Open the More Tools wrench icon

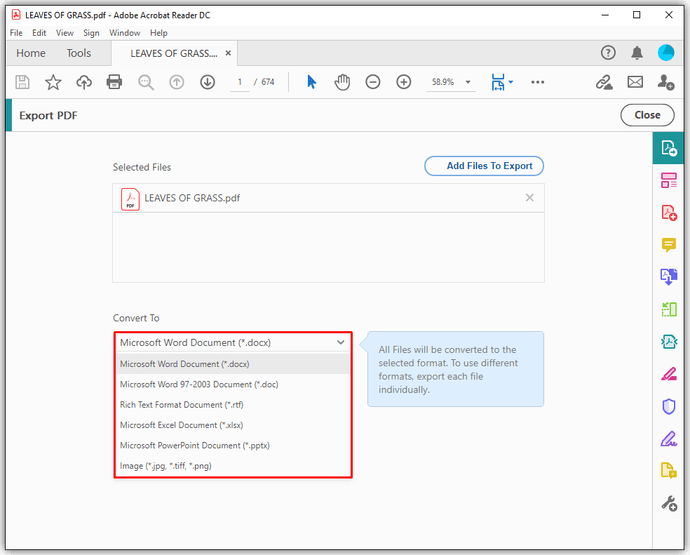tap(668, 503)
